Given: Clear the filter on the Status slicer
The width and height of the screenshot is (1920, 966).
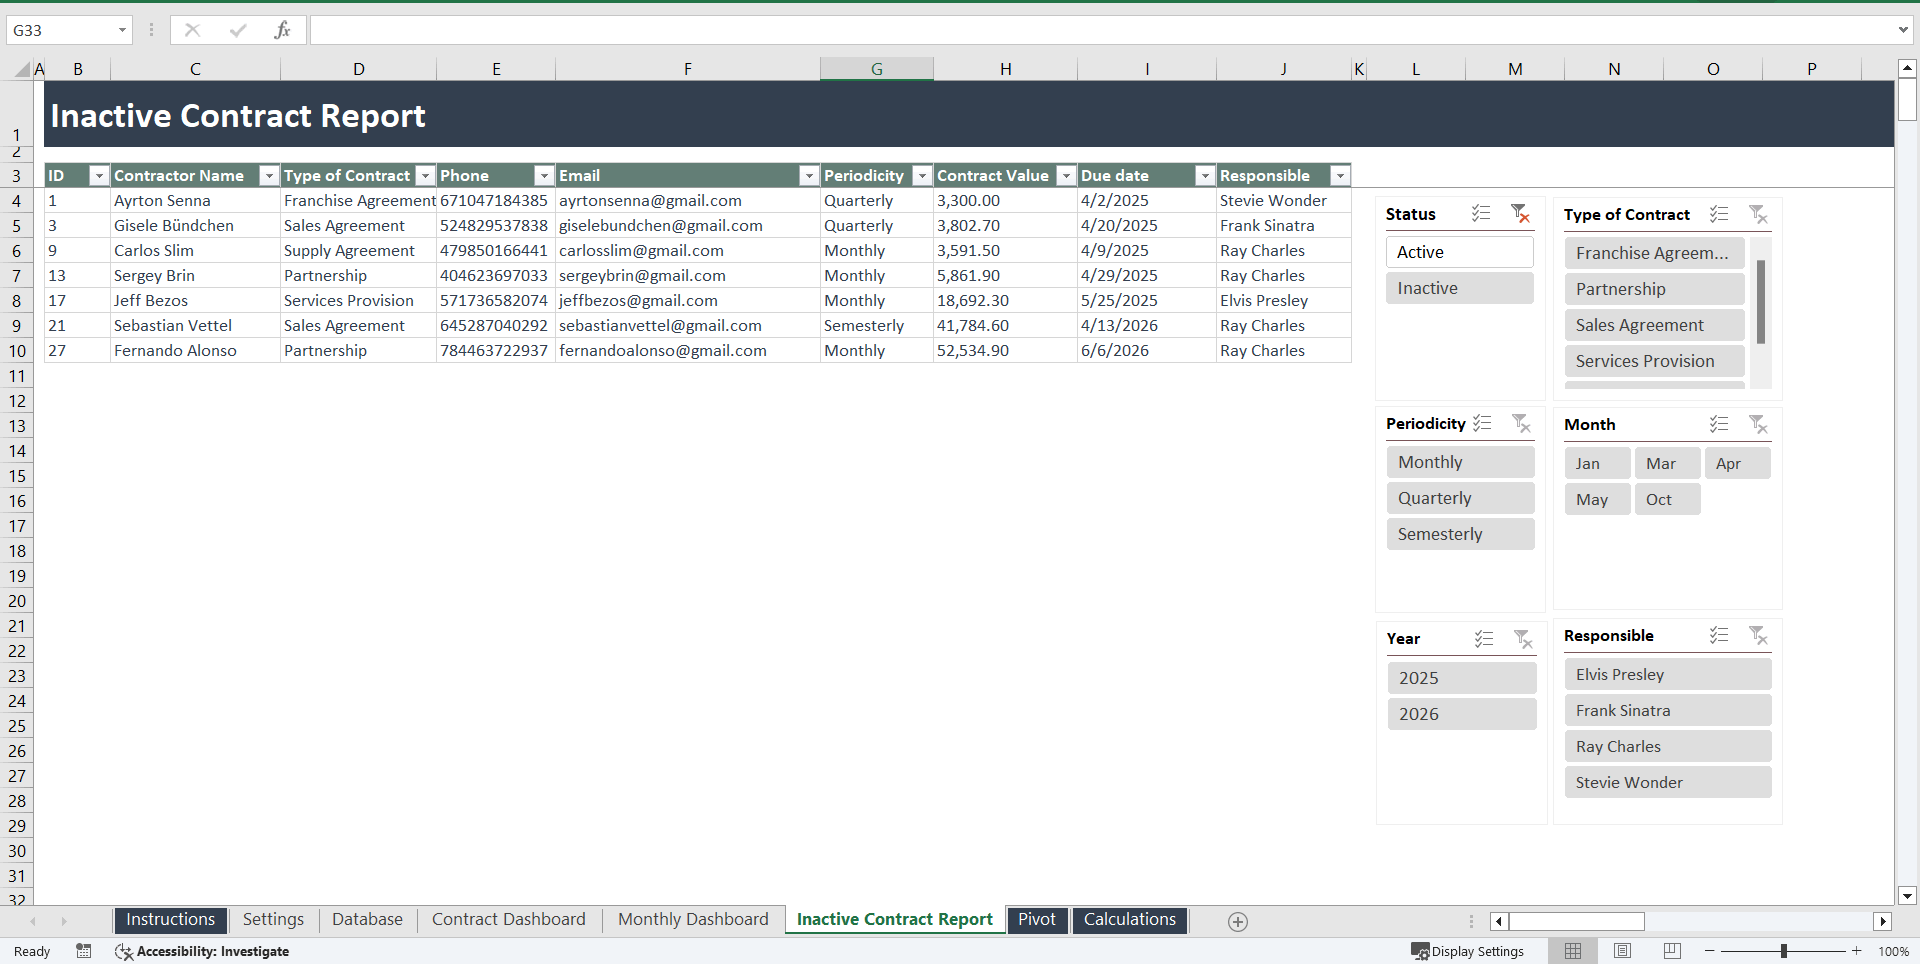Looking at the screenshot, I should [1520, 213].
